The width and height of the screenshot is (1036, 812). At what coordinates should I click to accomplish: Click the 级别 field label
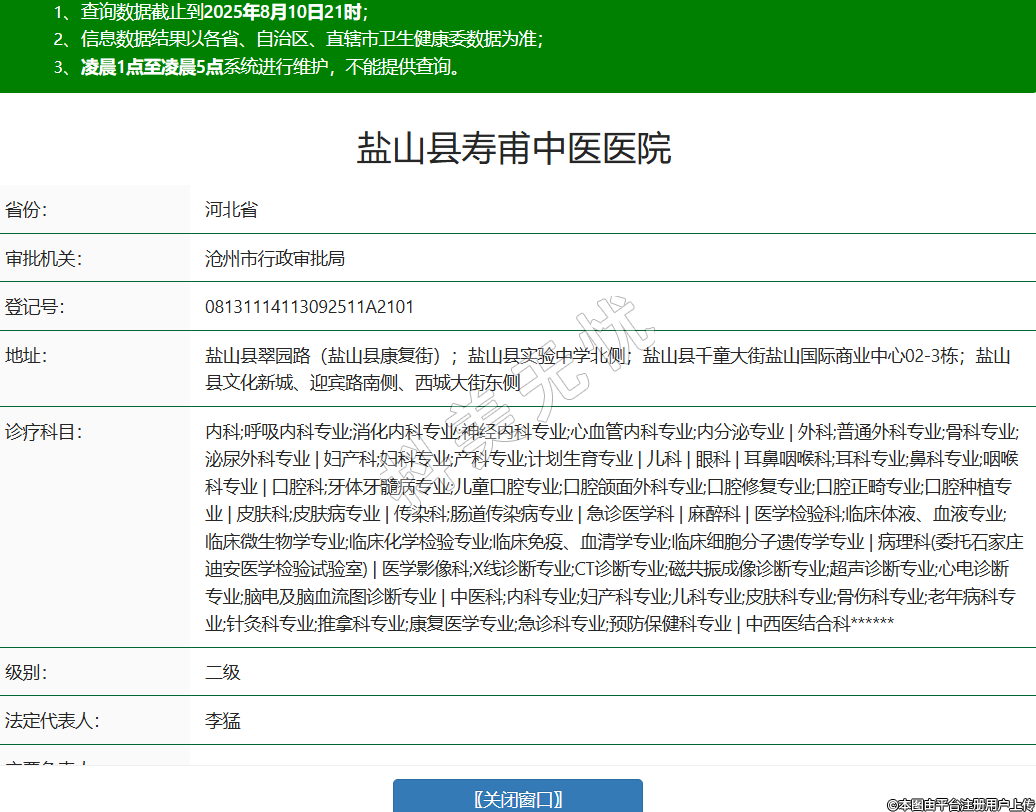(x=27, y=672)
